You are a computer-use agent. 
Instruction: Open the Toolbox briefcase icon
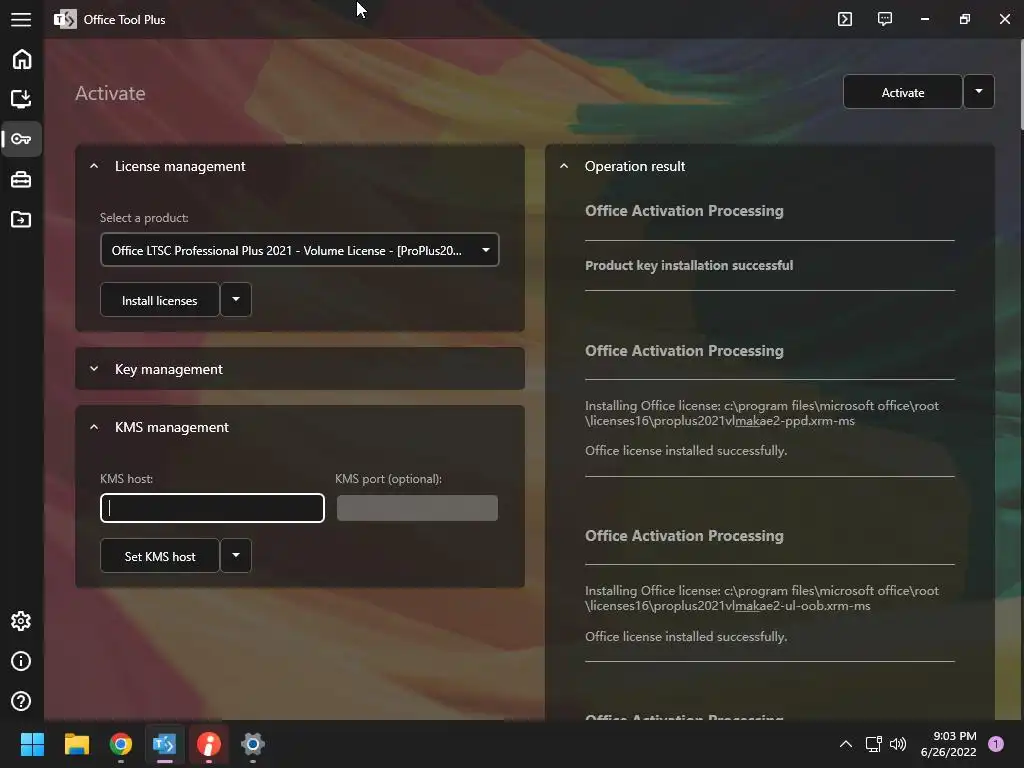pos(22,180)
